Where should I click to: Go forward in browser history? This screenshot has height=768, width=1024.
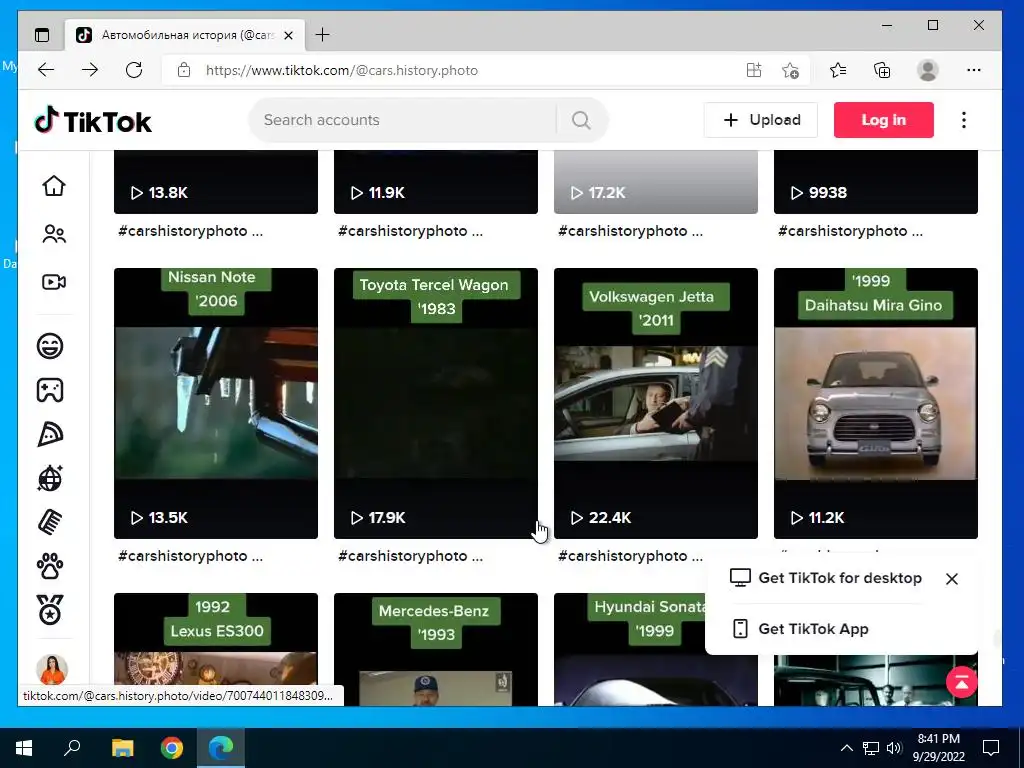coord(90,70)
